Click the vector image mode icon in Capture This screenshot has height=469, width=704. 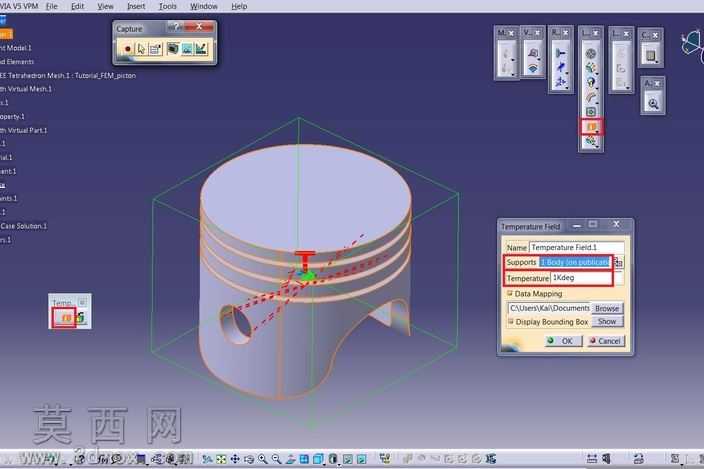(x=201, y=48)
